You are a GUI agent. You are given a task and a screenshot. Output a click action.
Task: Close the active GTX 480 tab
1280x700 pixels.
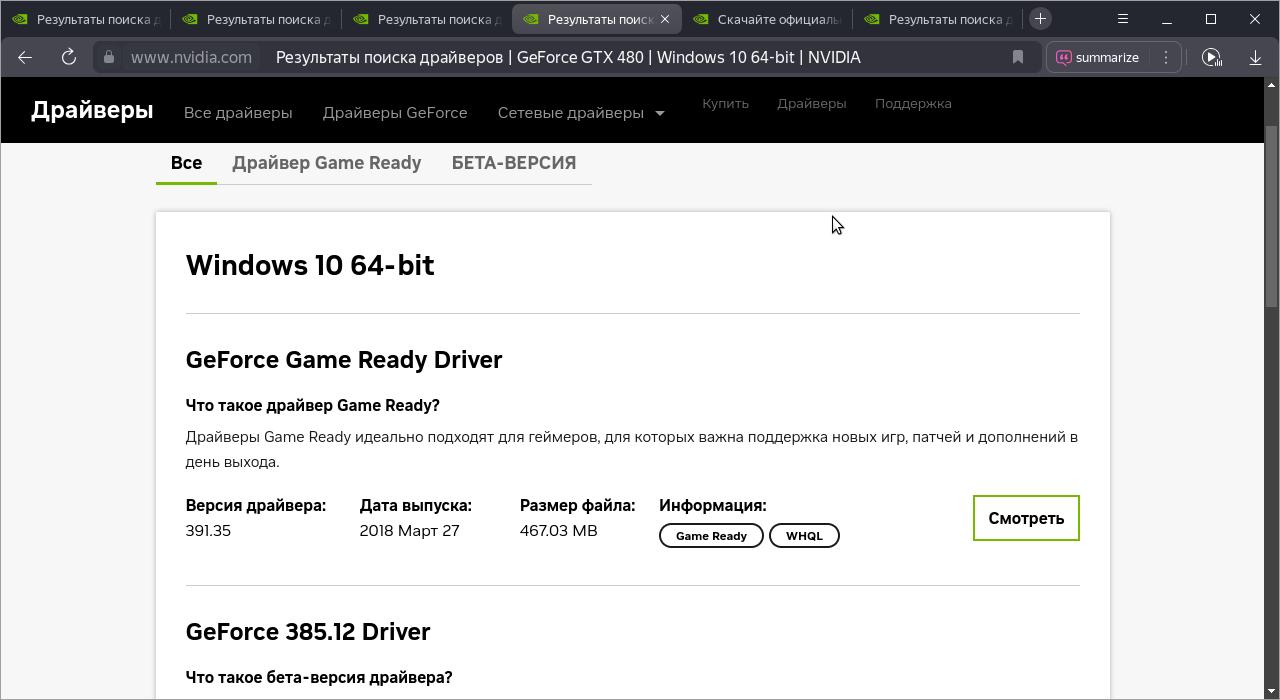click(665, 19)
